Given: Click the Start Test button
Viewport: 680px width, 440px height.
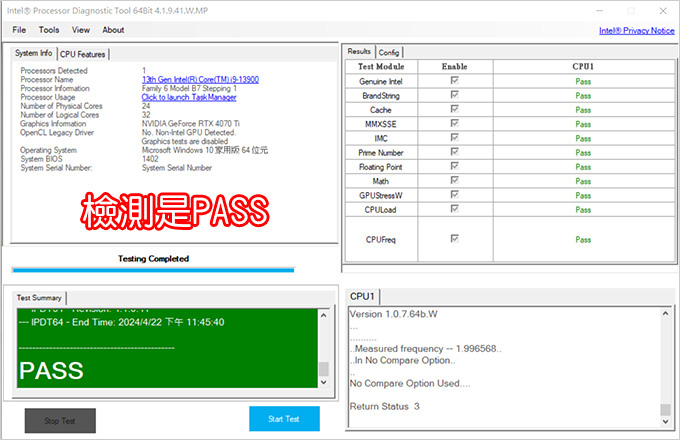Looking at the screenshot, I should point(284,419).
